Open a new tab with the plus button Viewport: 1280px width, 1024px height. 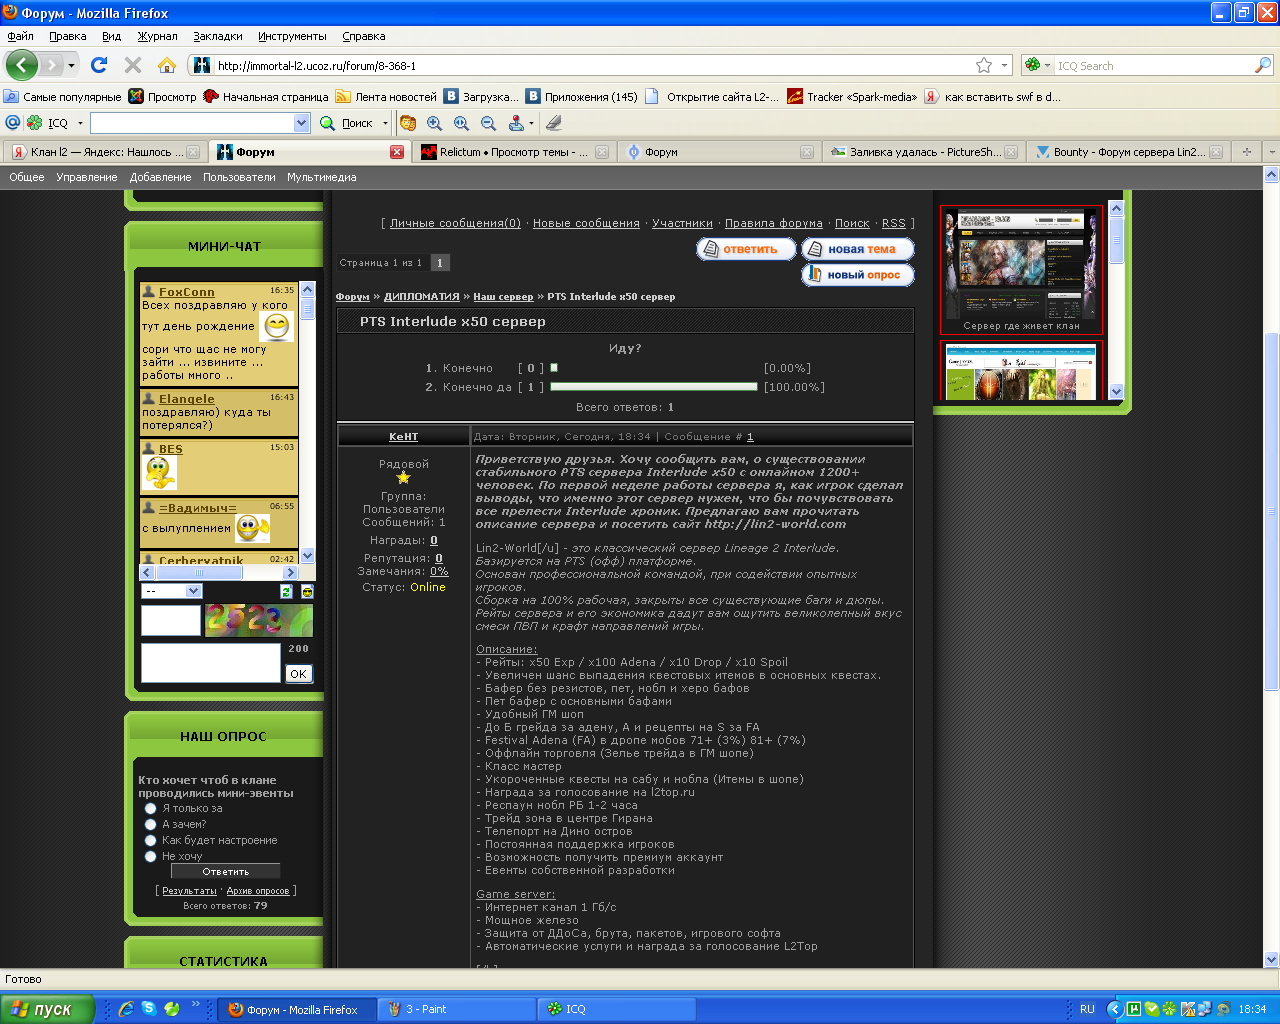1246,152
